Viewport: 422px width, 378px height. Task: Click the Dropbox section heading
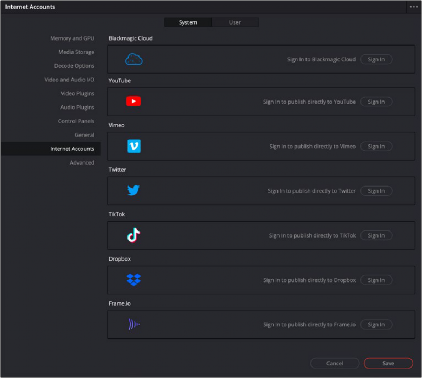pos(120,259)
